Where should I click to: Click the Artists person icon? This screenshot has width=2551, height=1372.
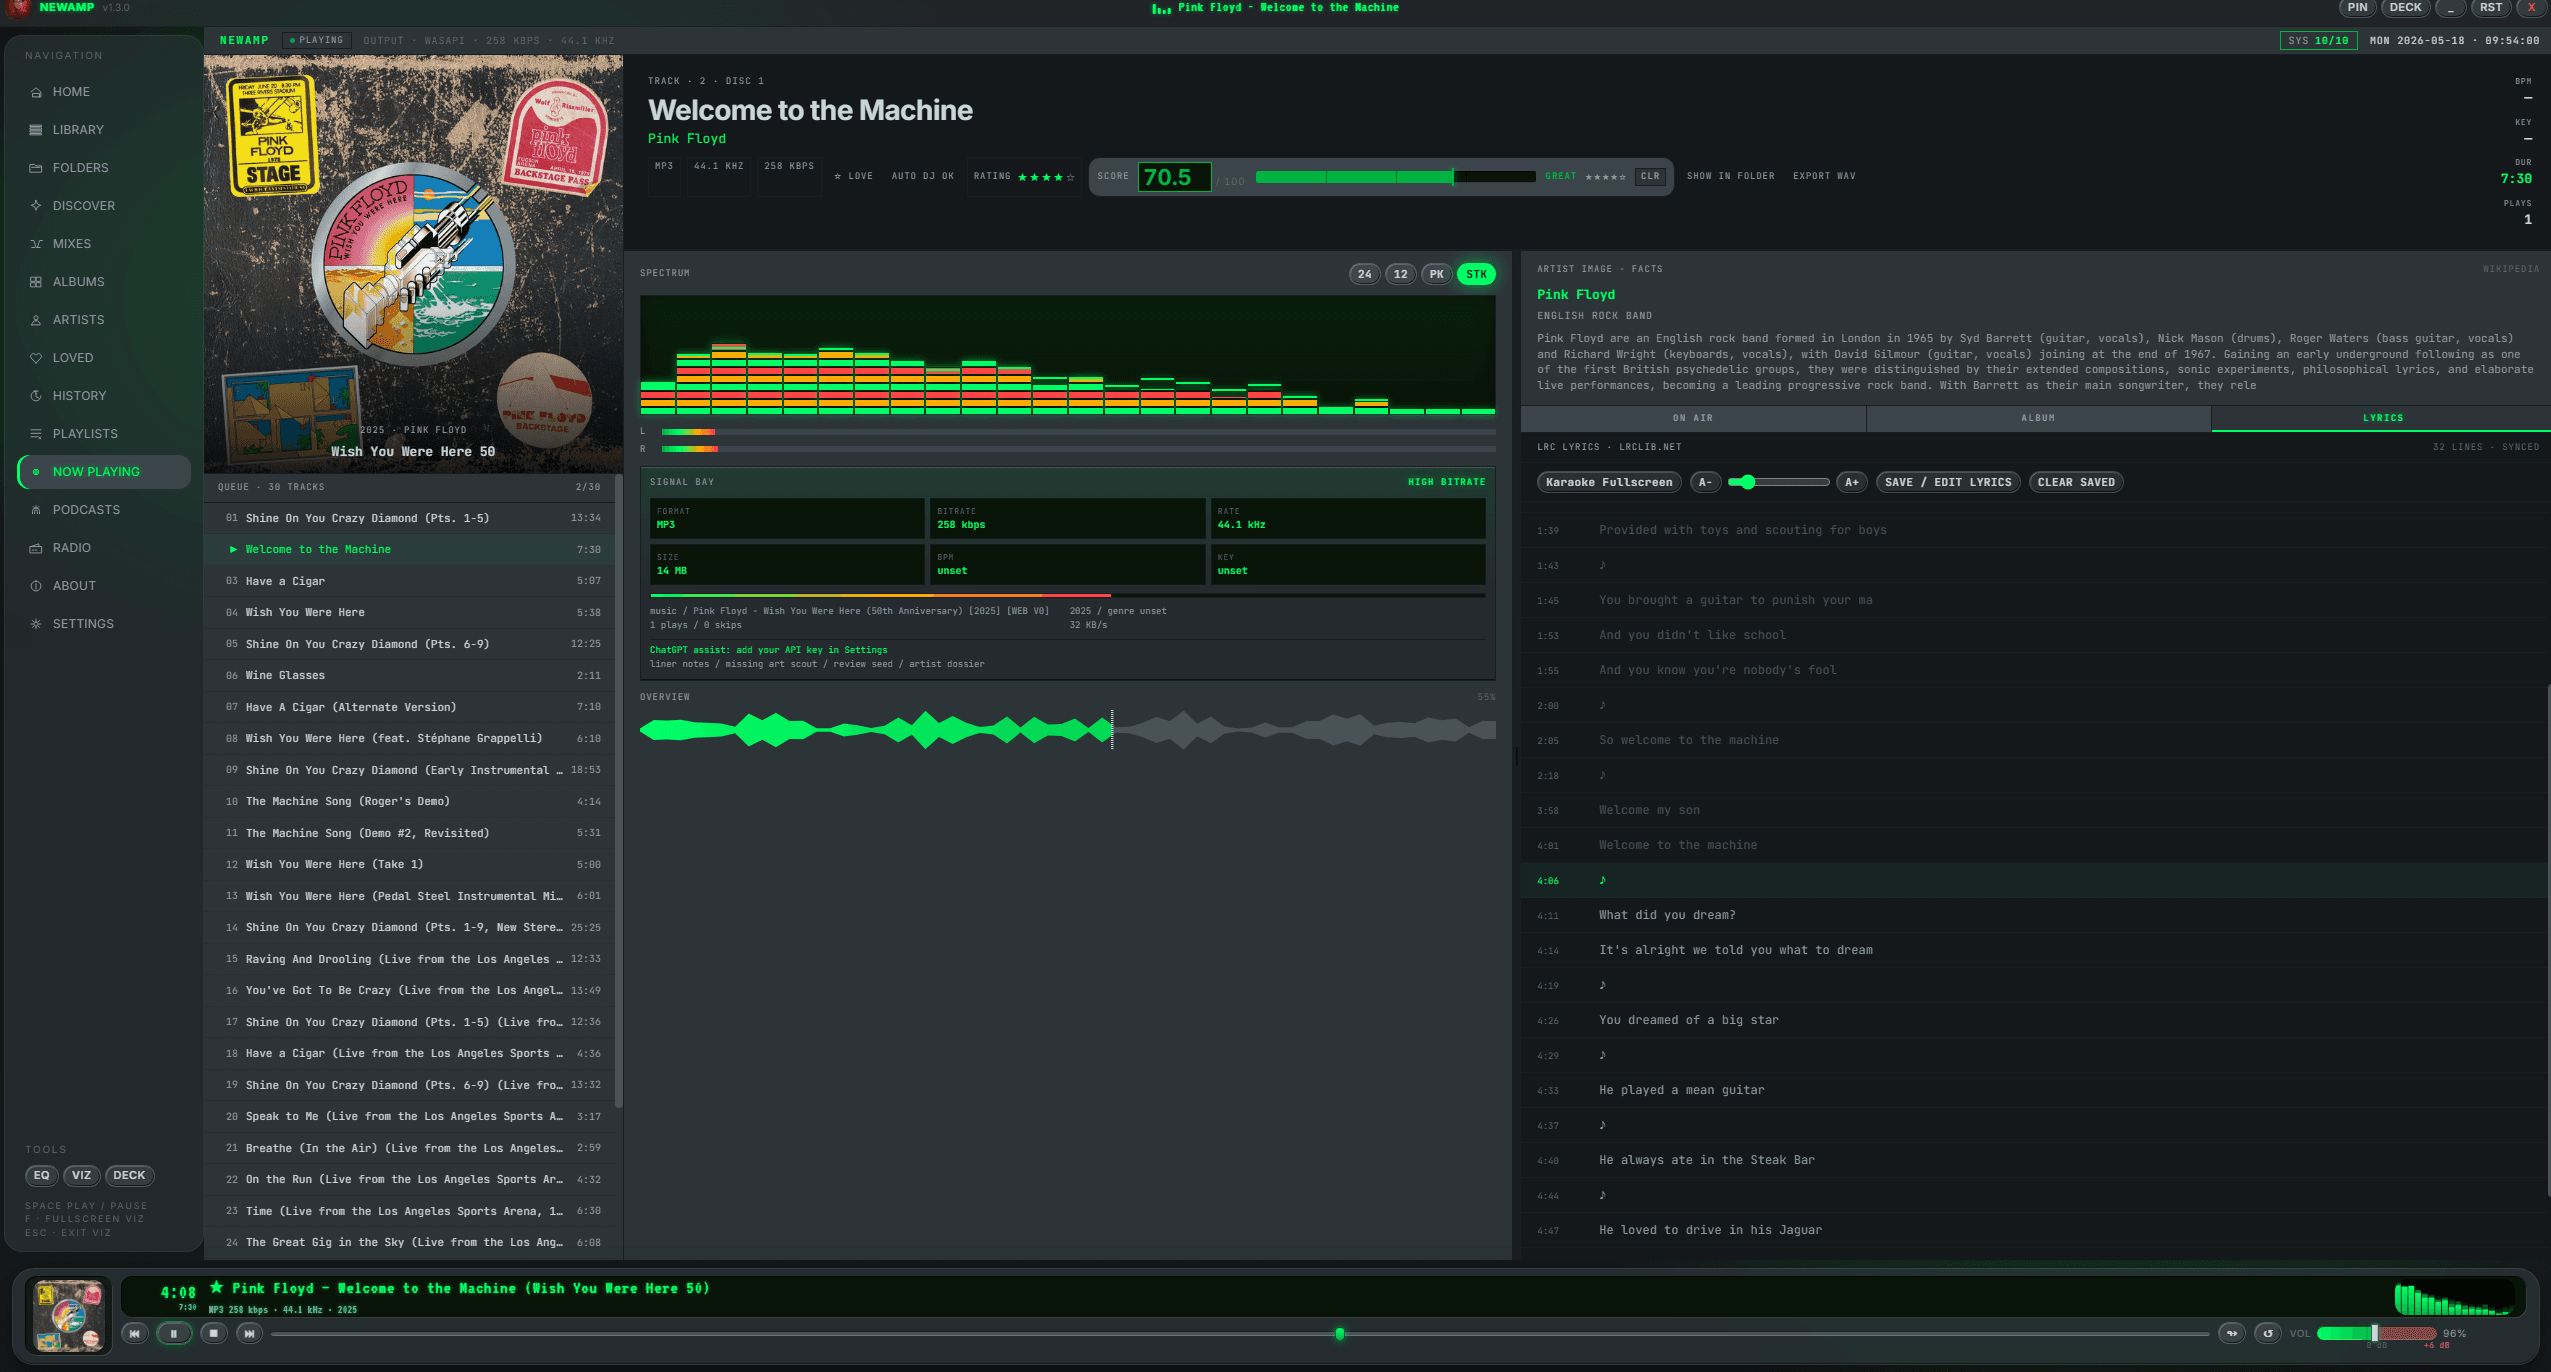coord(36,320)
